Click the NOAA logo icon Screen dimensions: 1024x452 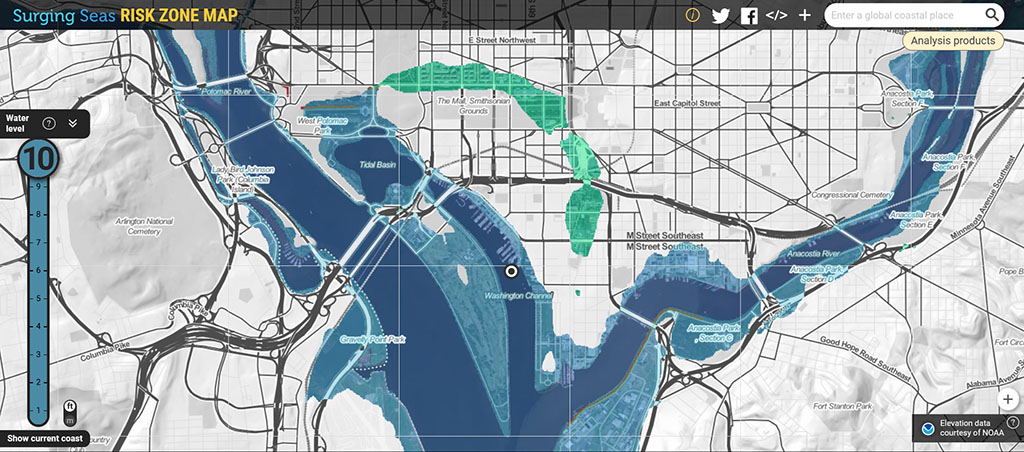pos(928,429)
